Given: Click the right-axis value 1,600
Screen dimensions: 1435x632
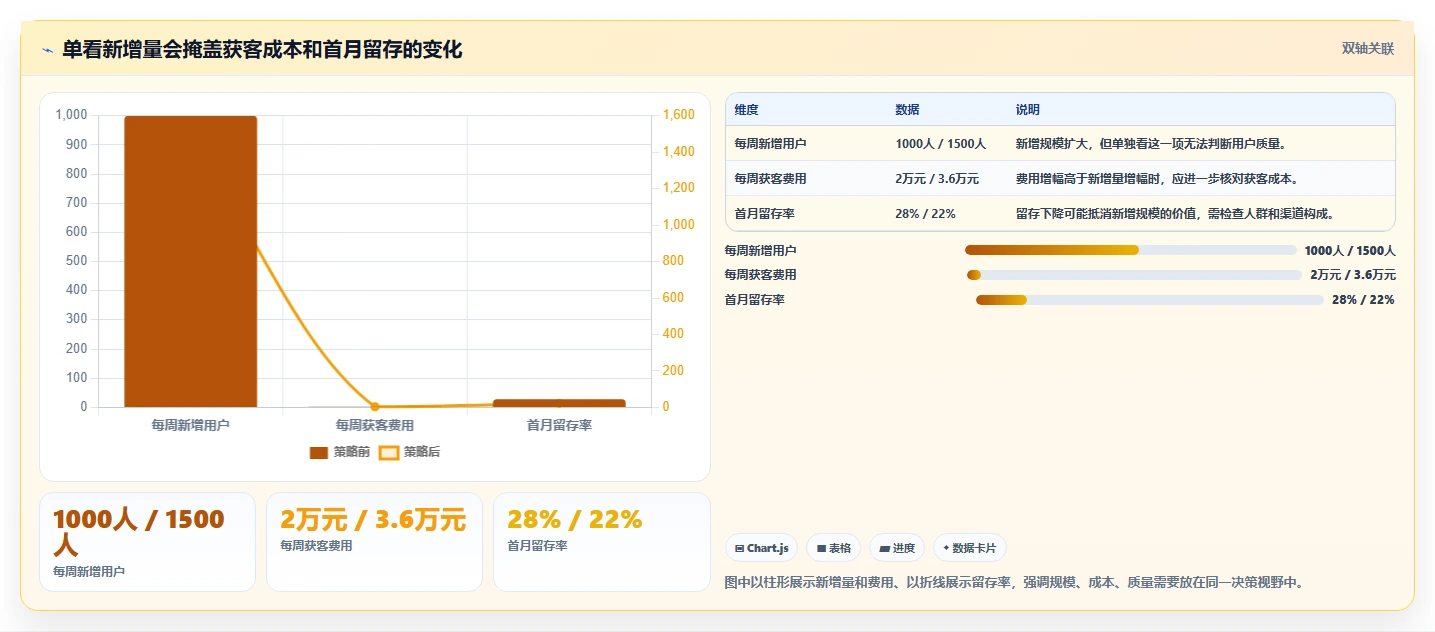Looking at the screenshot, I should 679,115.
